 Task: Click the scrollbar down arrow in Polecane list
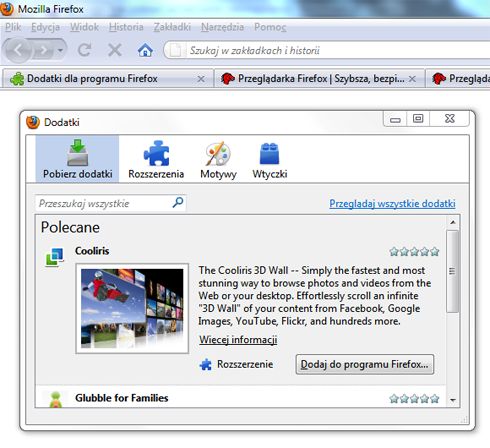tap(453, 400)
